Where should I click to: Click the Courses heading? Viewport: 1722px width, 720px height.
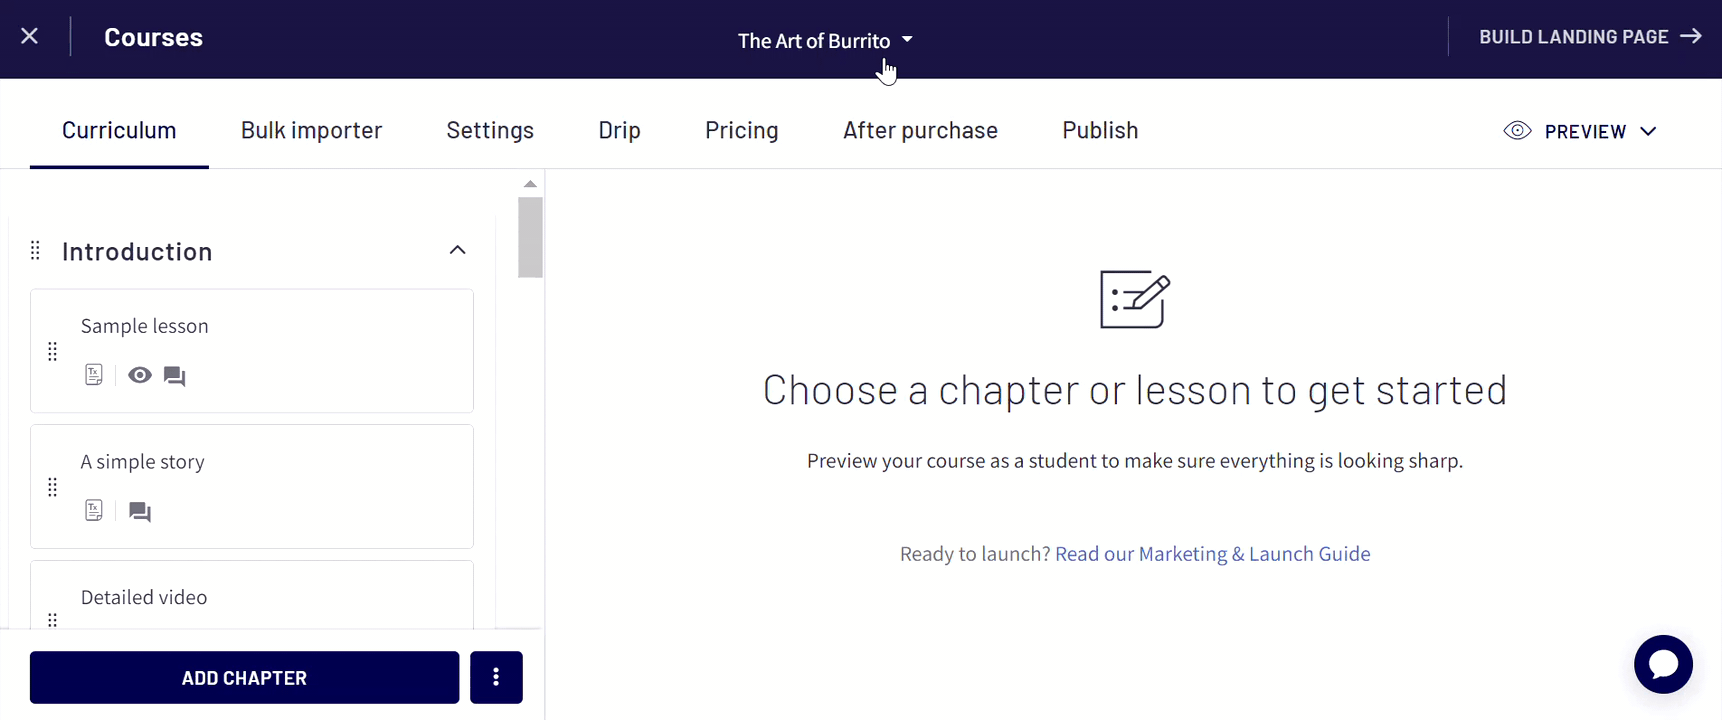pos(153,37)
